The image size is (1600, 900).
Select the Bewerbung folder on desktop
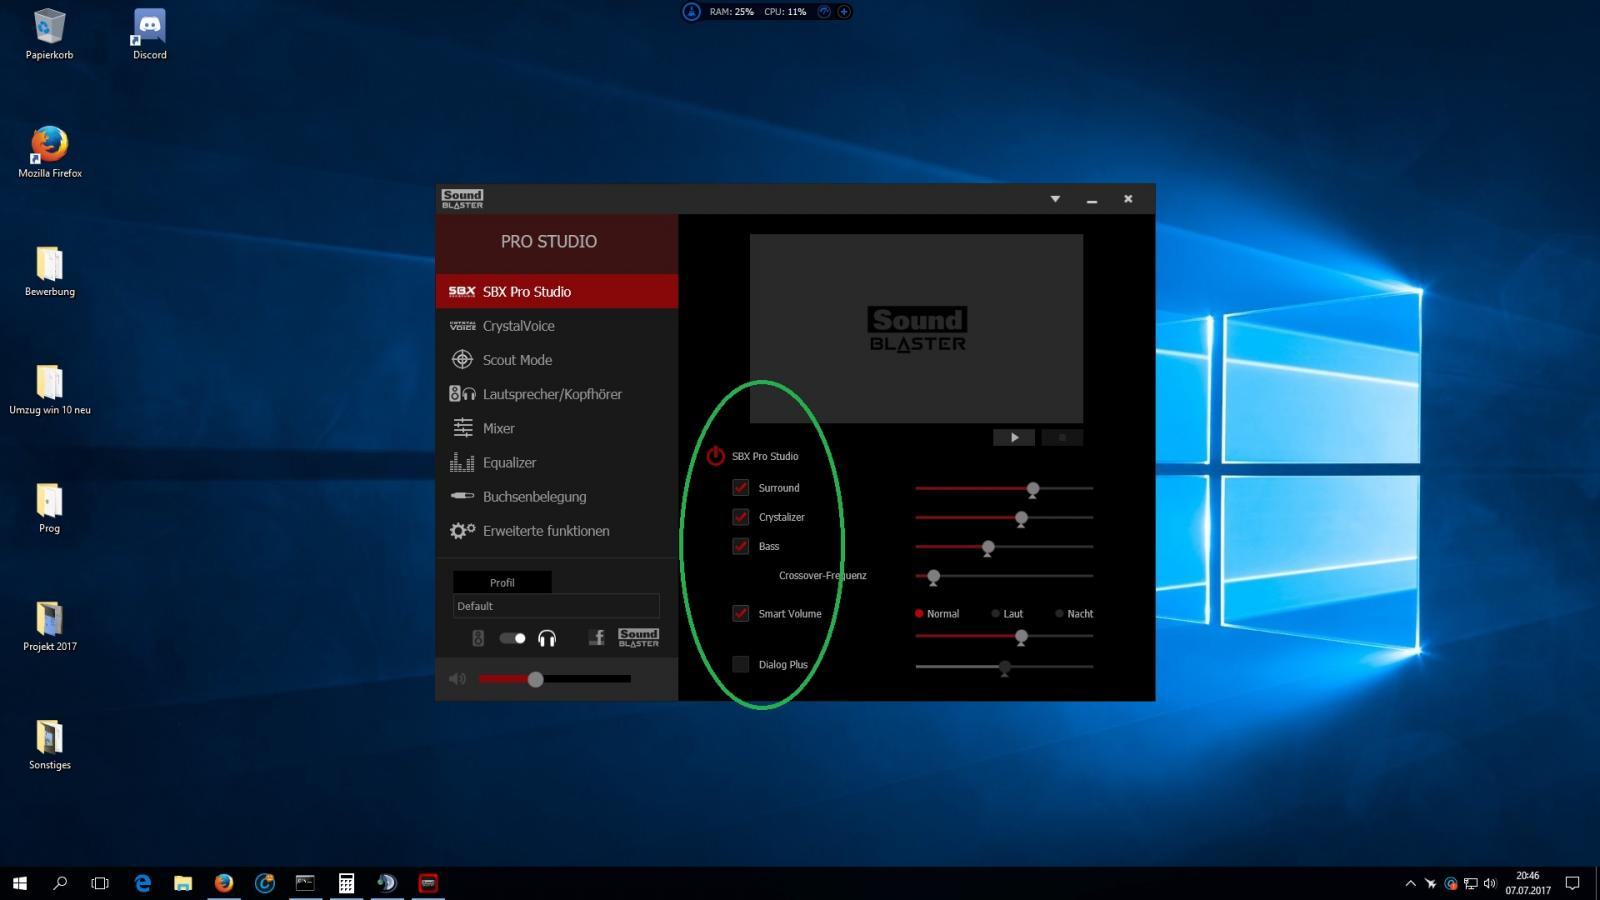(49, 271)
